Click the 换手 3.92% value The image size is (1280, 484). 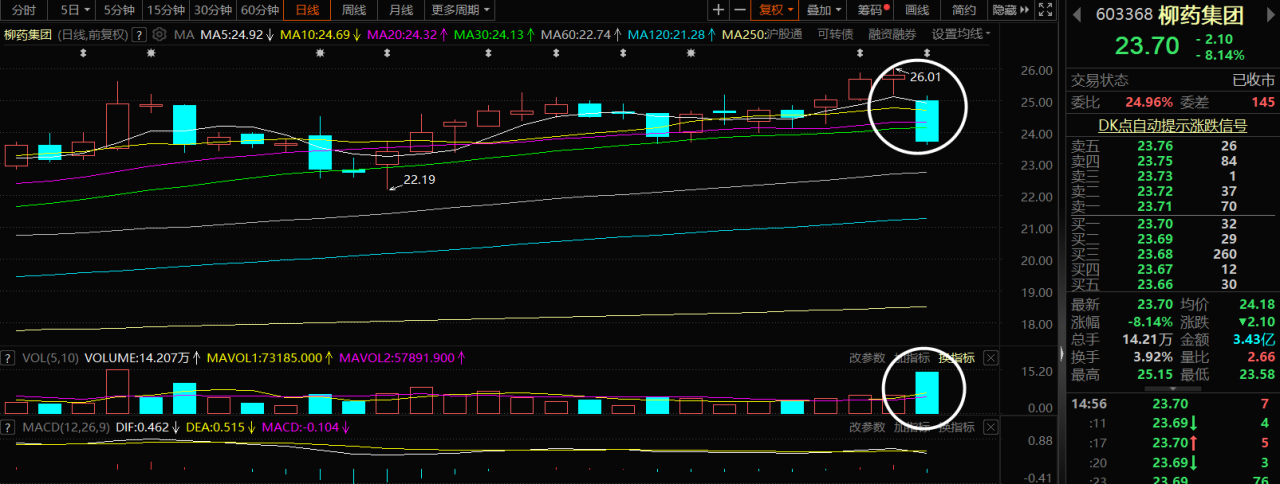(x=1154, y=357)
